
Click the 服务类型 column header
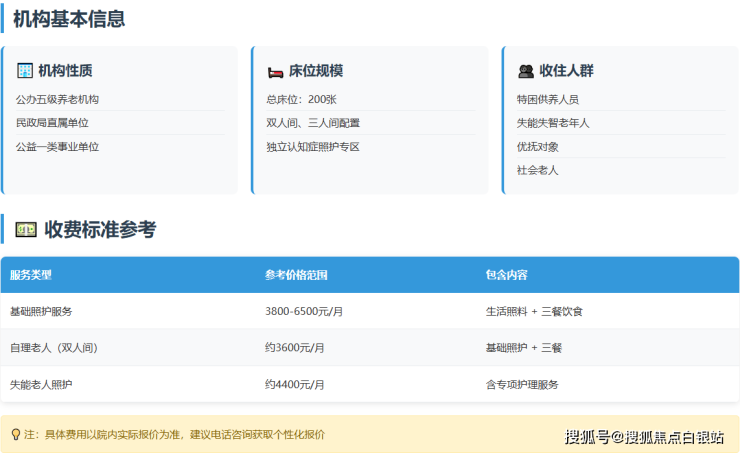tap(31, 275)
